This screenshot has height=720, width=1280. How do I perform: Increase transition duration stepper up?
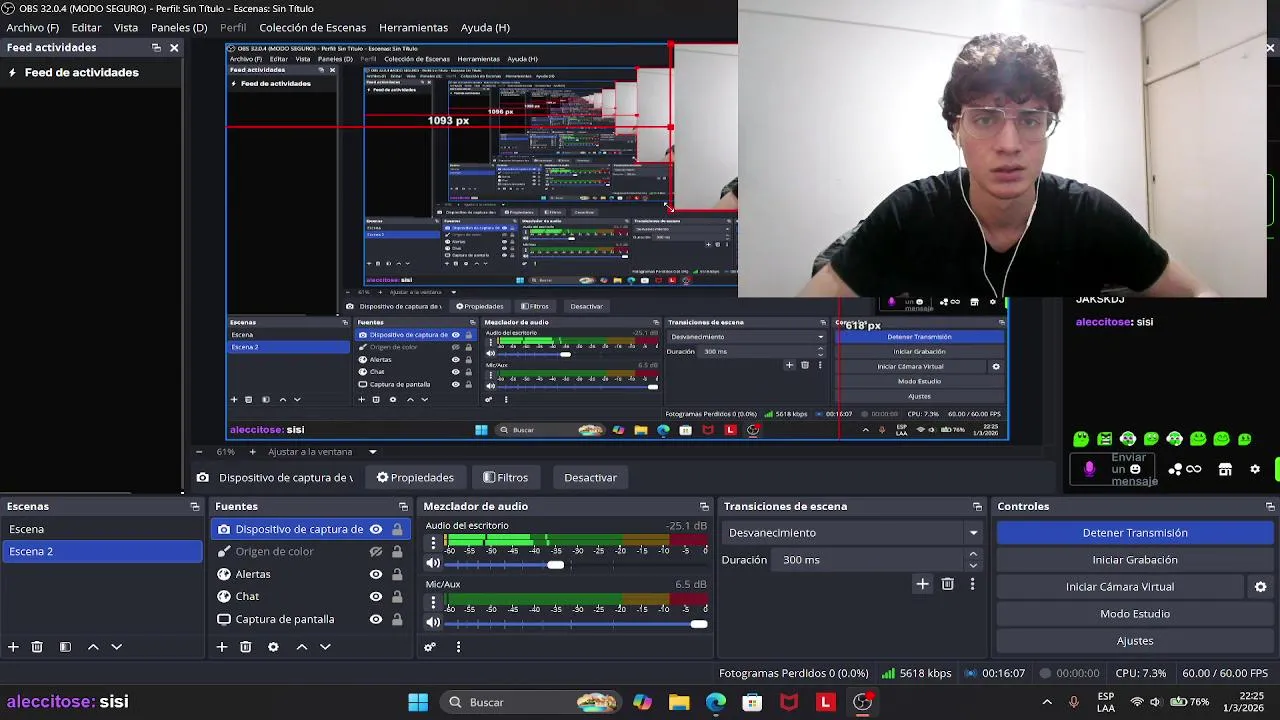point(973,554)
